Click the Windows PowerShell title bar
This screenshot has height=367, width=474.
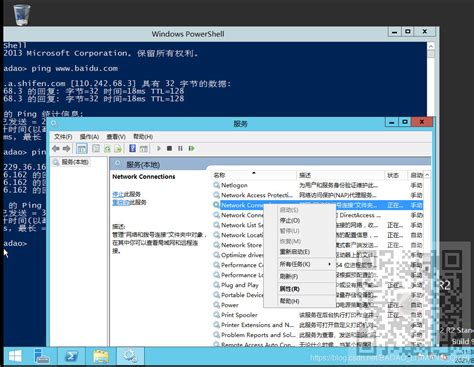point(188,34)
